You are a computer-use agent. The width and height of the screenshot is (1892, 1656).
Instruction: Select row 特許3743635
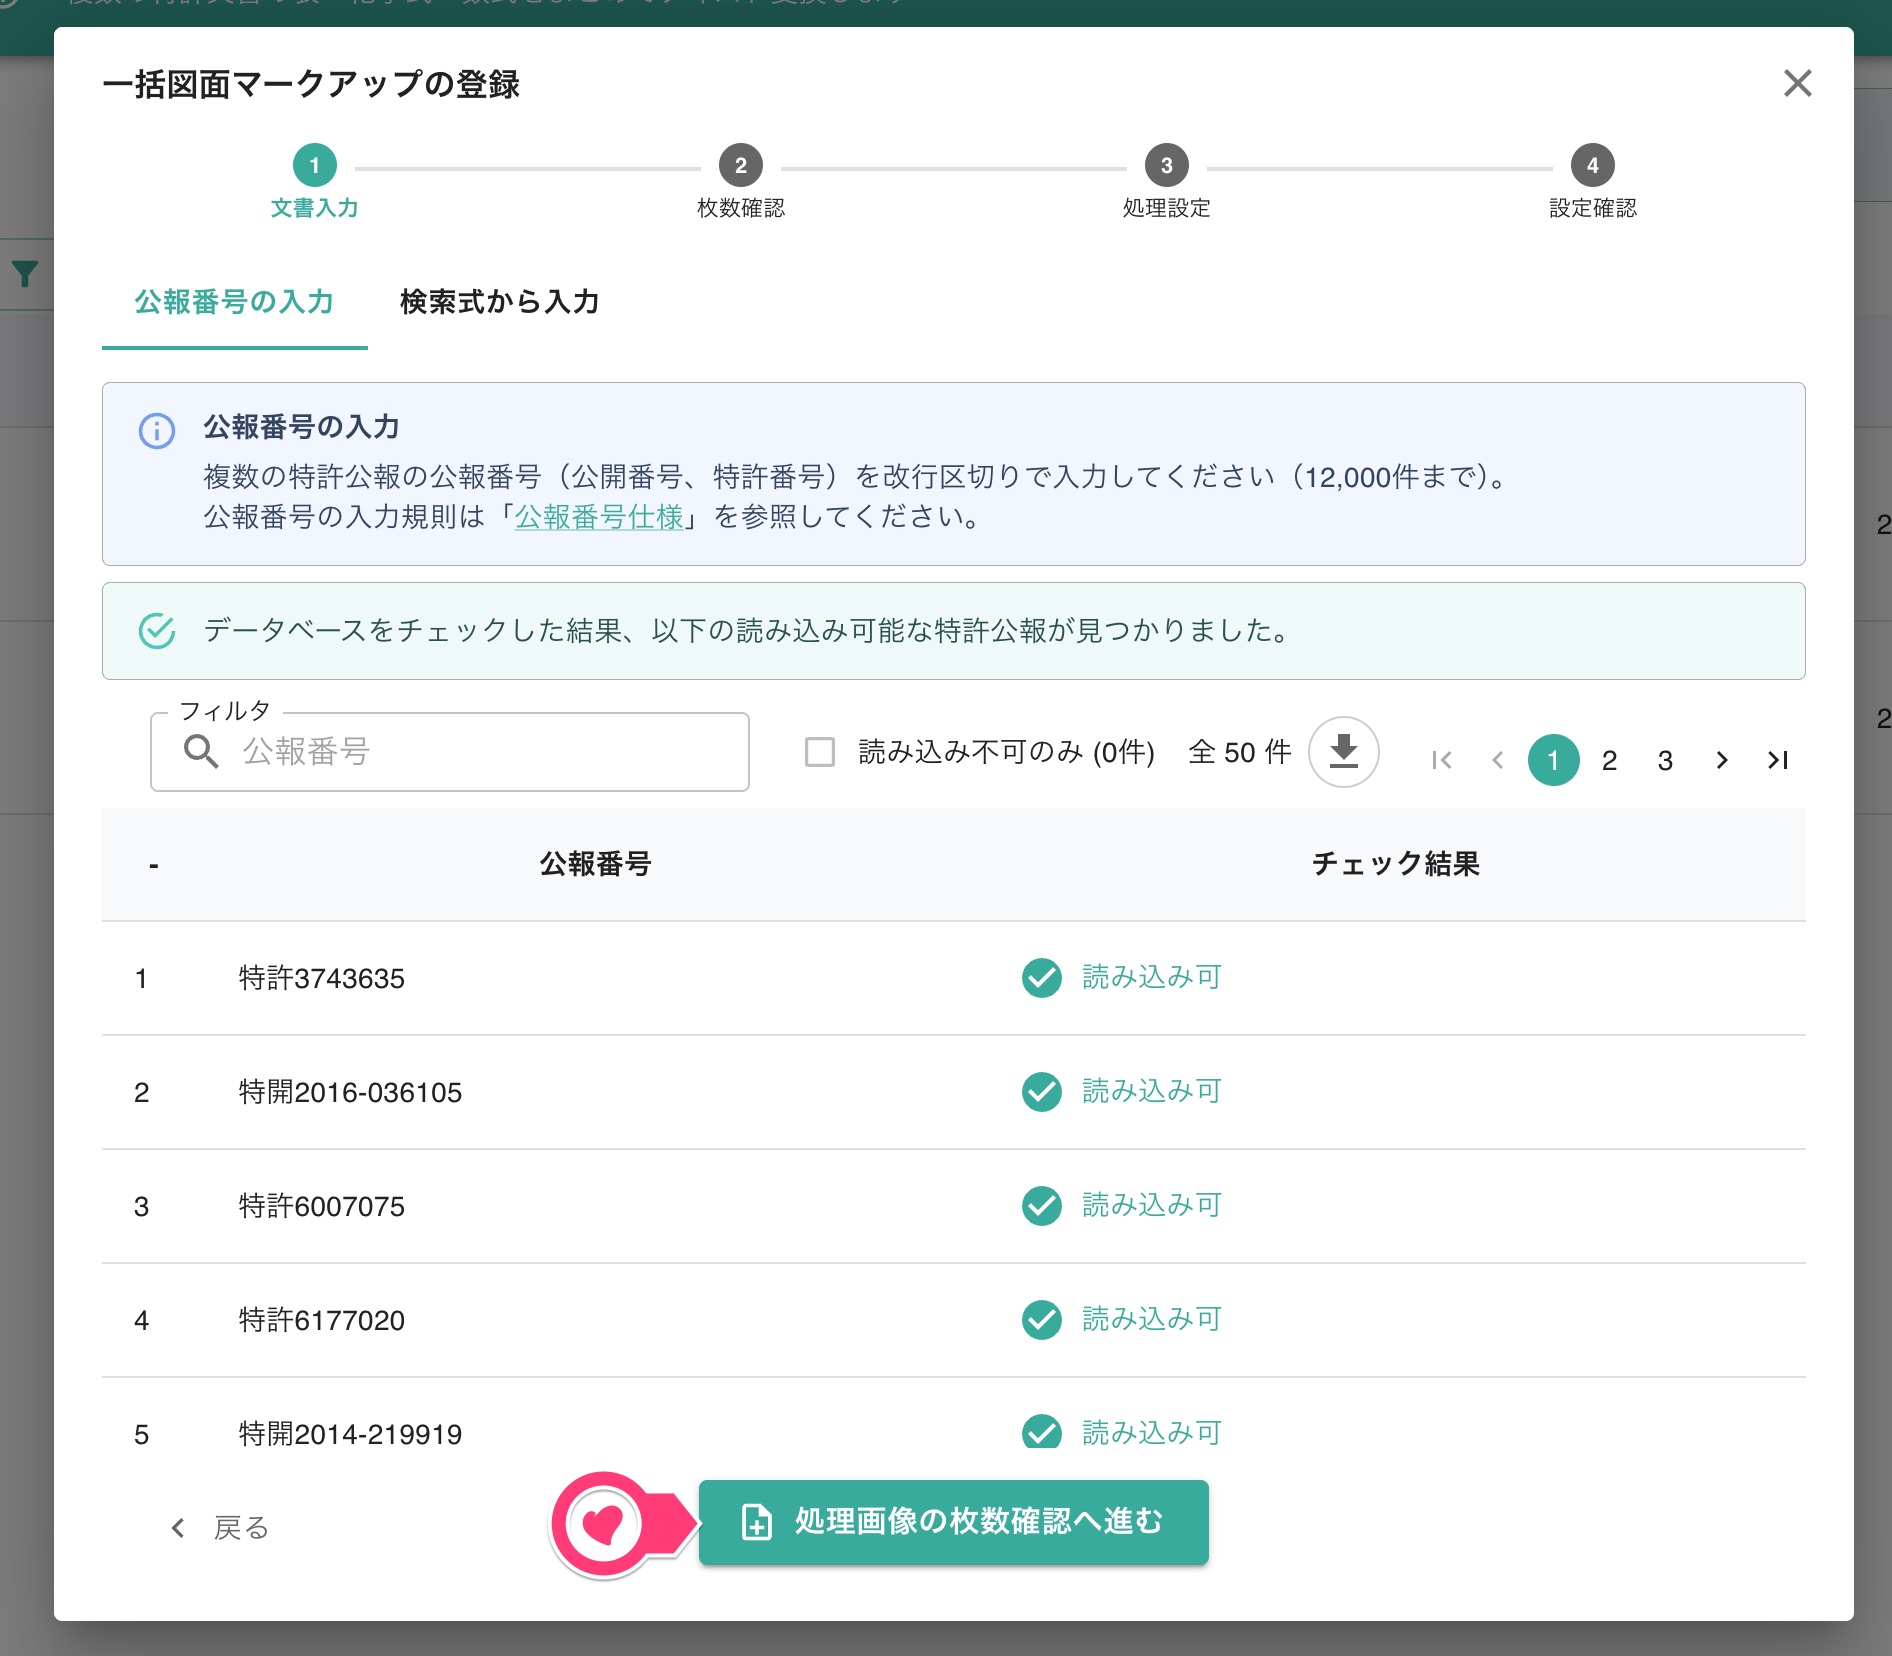click(x=954, y=978)
